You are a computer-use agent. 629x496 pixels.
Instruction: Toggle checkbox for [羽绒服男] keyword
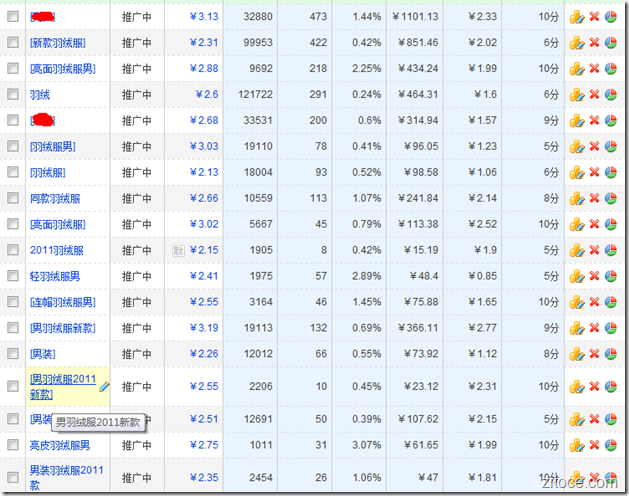(x=13, y=147)
